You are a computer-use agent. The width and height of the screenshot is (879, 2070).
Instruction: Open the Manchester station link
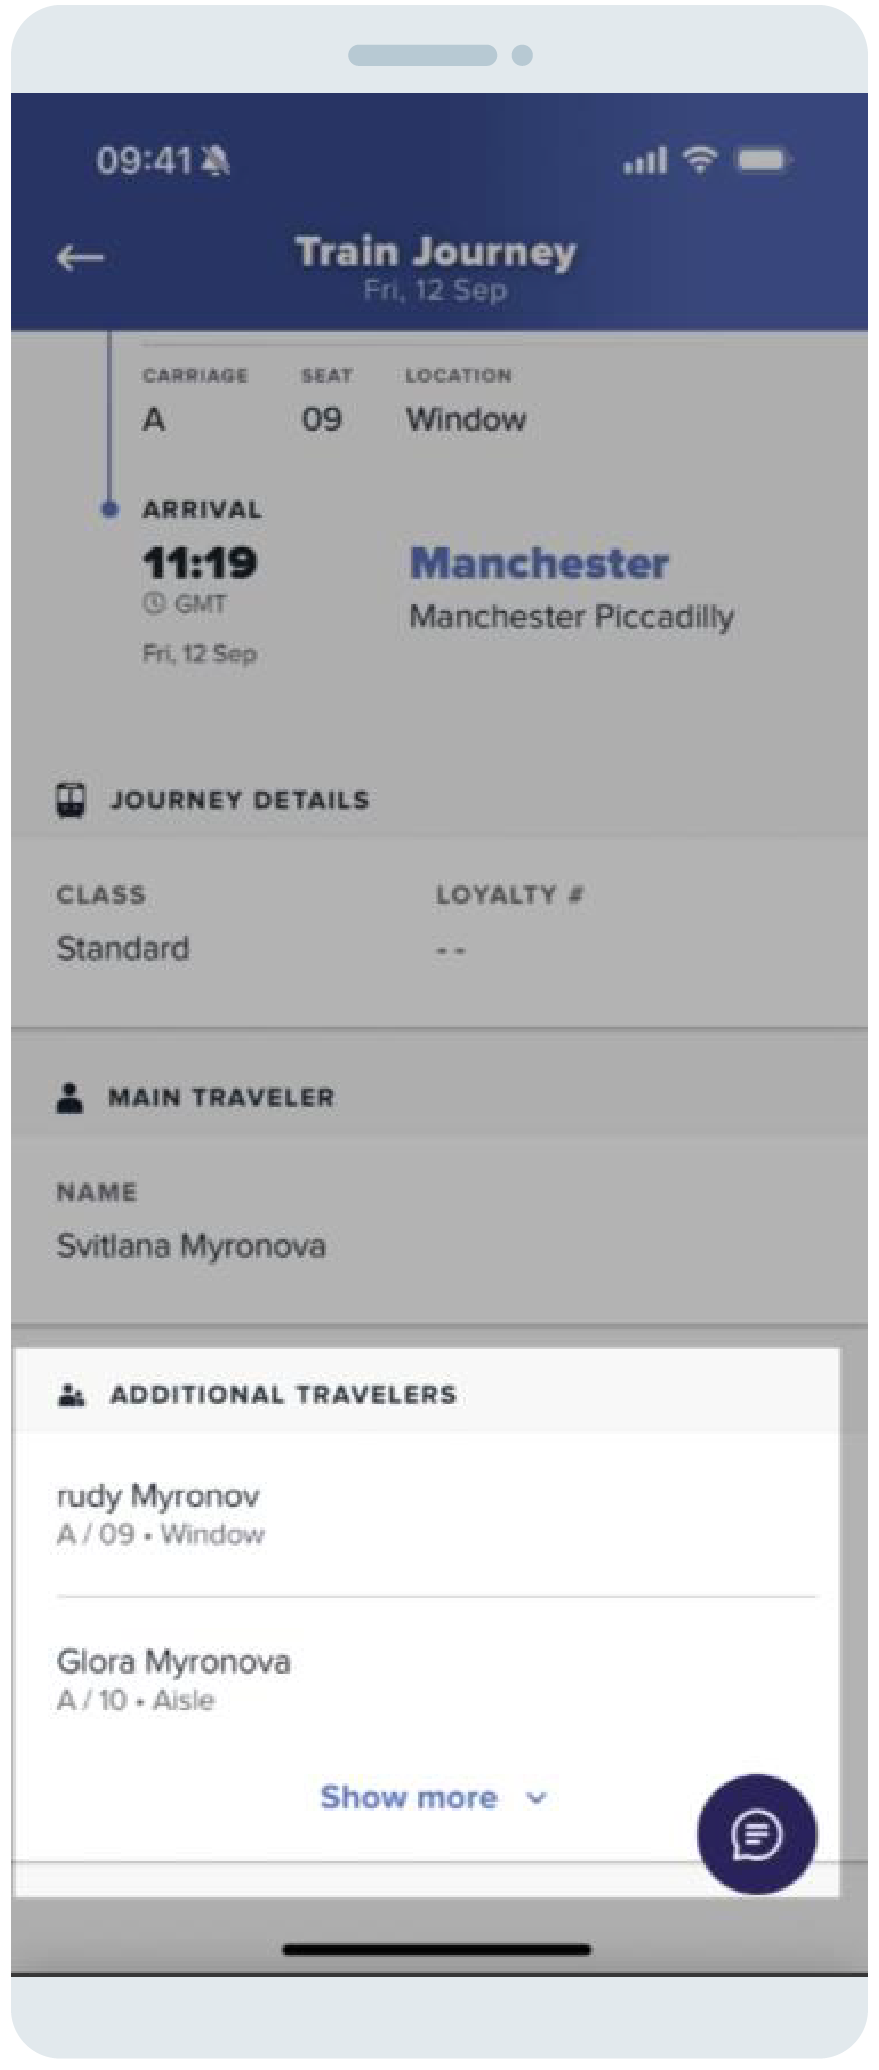pyautogui.click(x=539, y=563)
